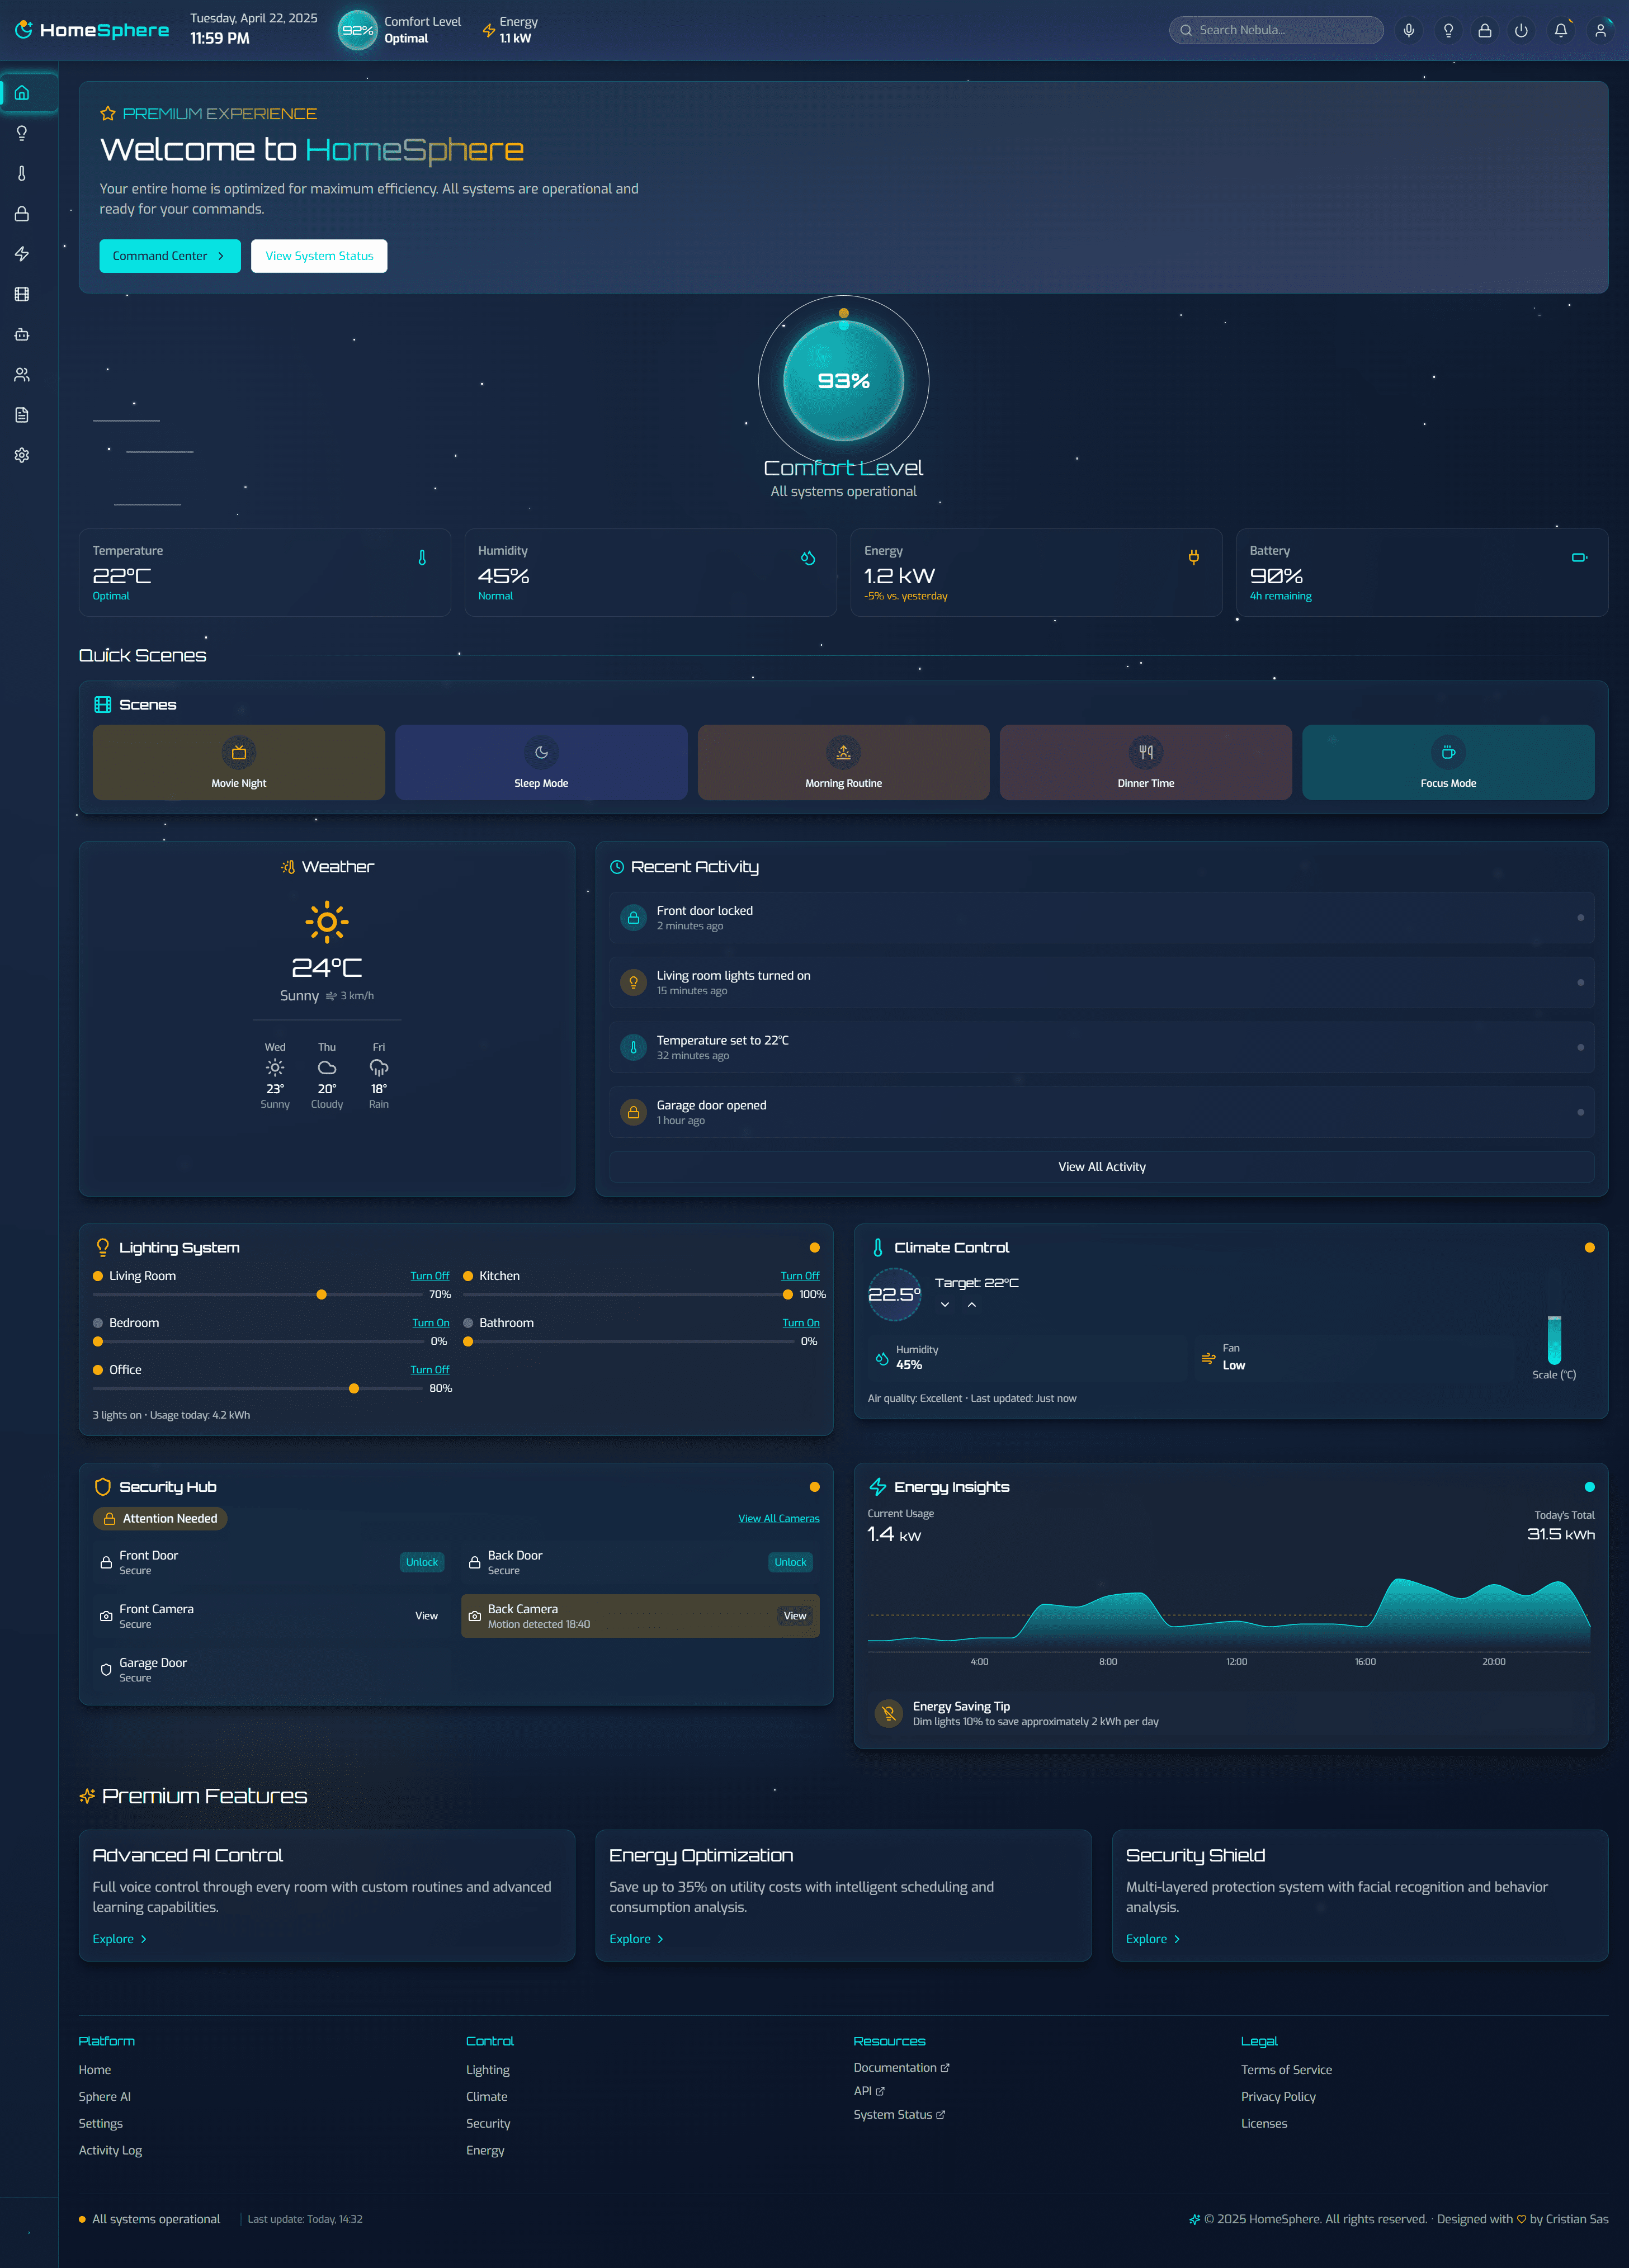Click the battery icon on Battery card
1629x2268 pixels.
tap(1579, 558)
